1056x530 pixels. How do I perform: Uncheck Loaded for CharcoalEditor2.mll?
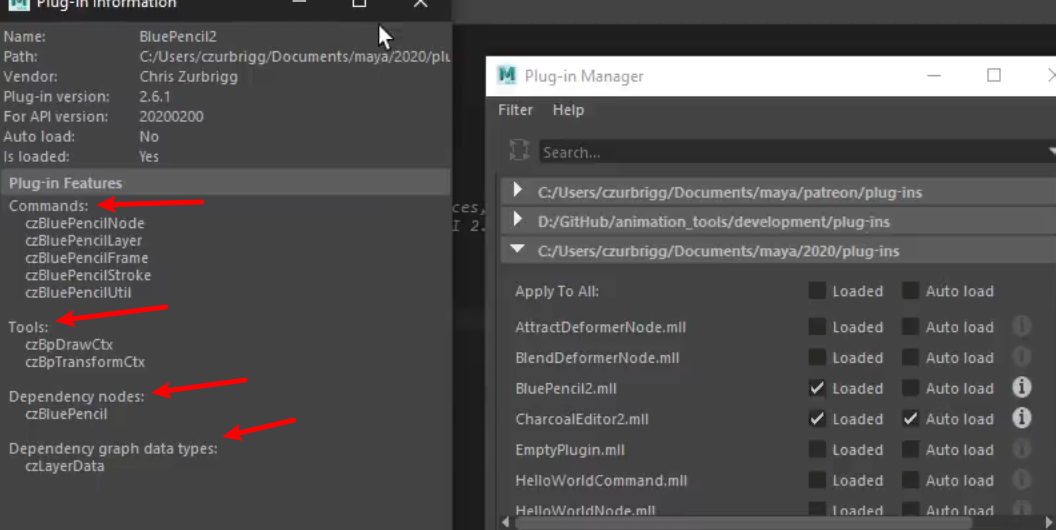(x=817, y=419)
